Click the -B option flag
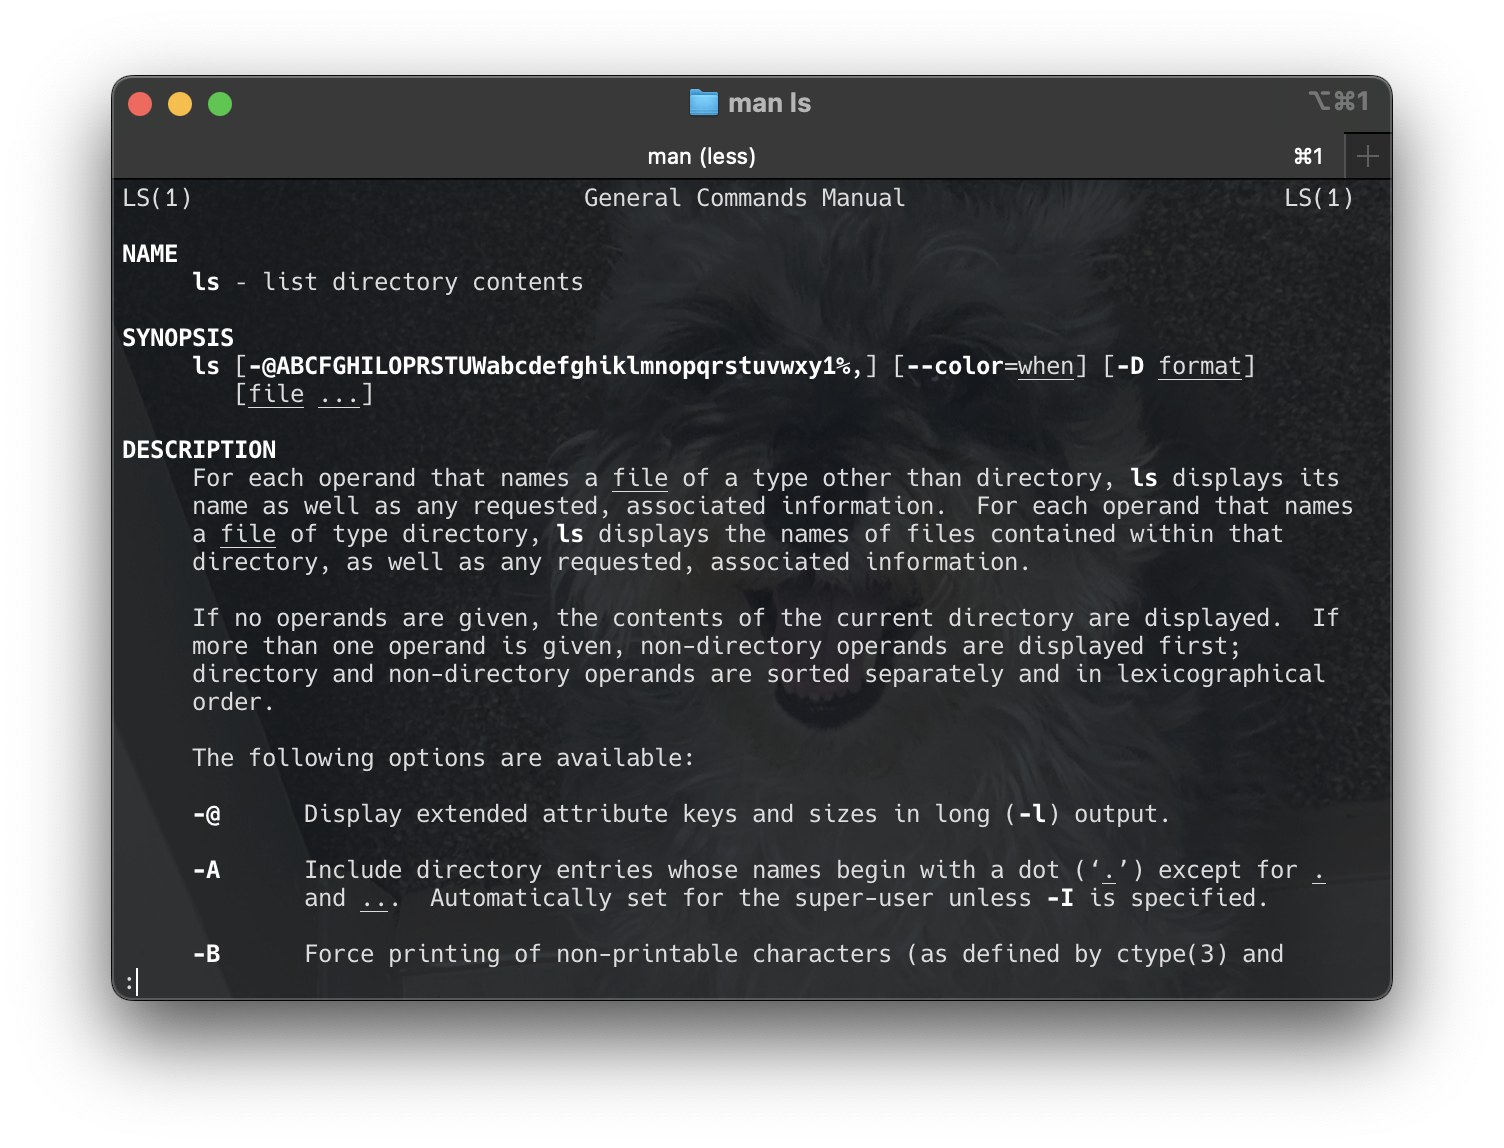 [x=206, y=954]
